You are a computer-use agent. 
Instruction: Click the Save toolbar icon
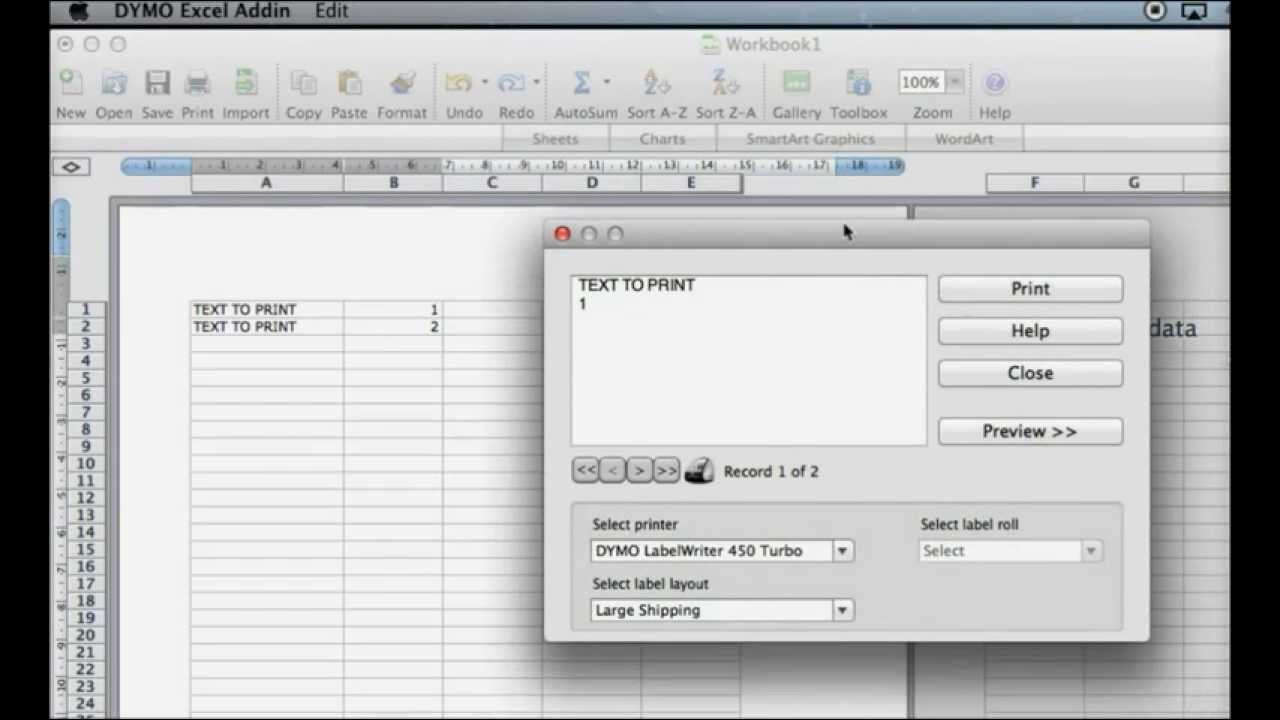click(x=157, y=82)
